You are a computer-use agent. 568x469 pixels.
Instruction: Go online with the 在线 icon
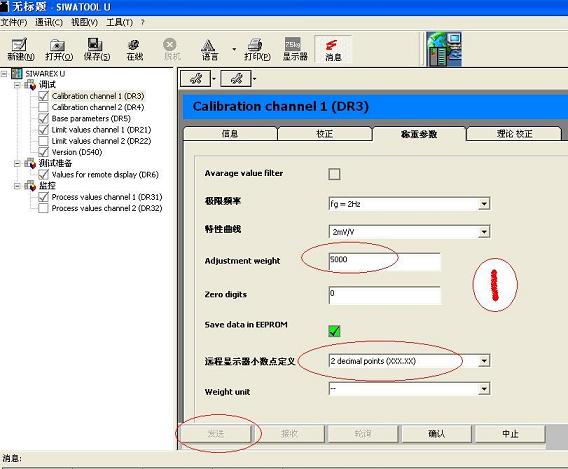(x=134, y=49)
